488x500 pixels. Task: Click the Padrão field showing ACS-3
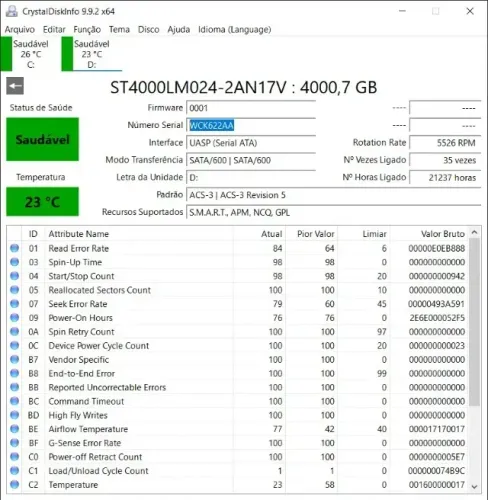[333, 195]
